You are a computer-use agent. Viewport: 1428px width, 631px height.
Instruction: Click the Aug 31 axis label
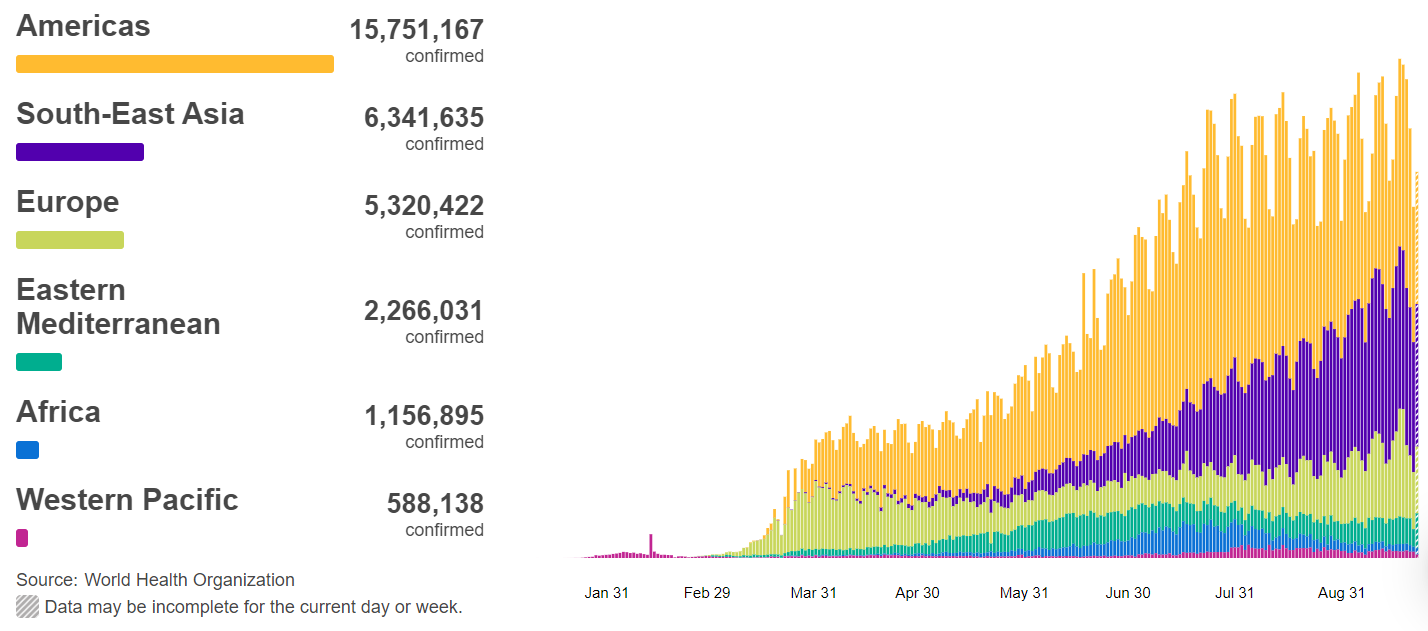pos(1341,593)
